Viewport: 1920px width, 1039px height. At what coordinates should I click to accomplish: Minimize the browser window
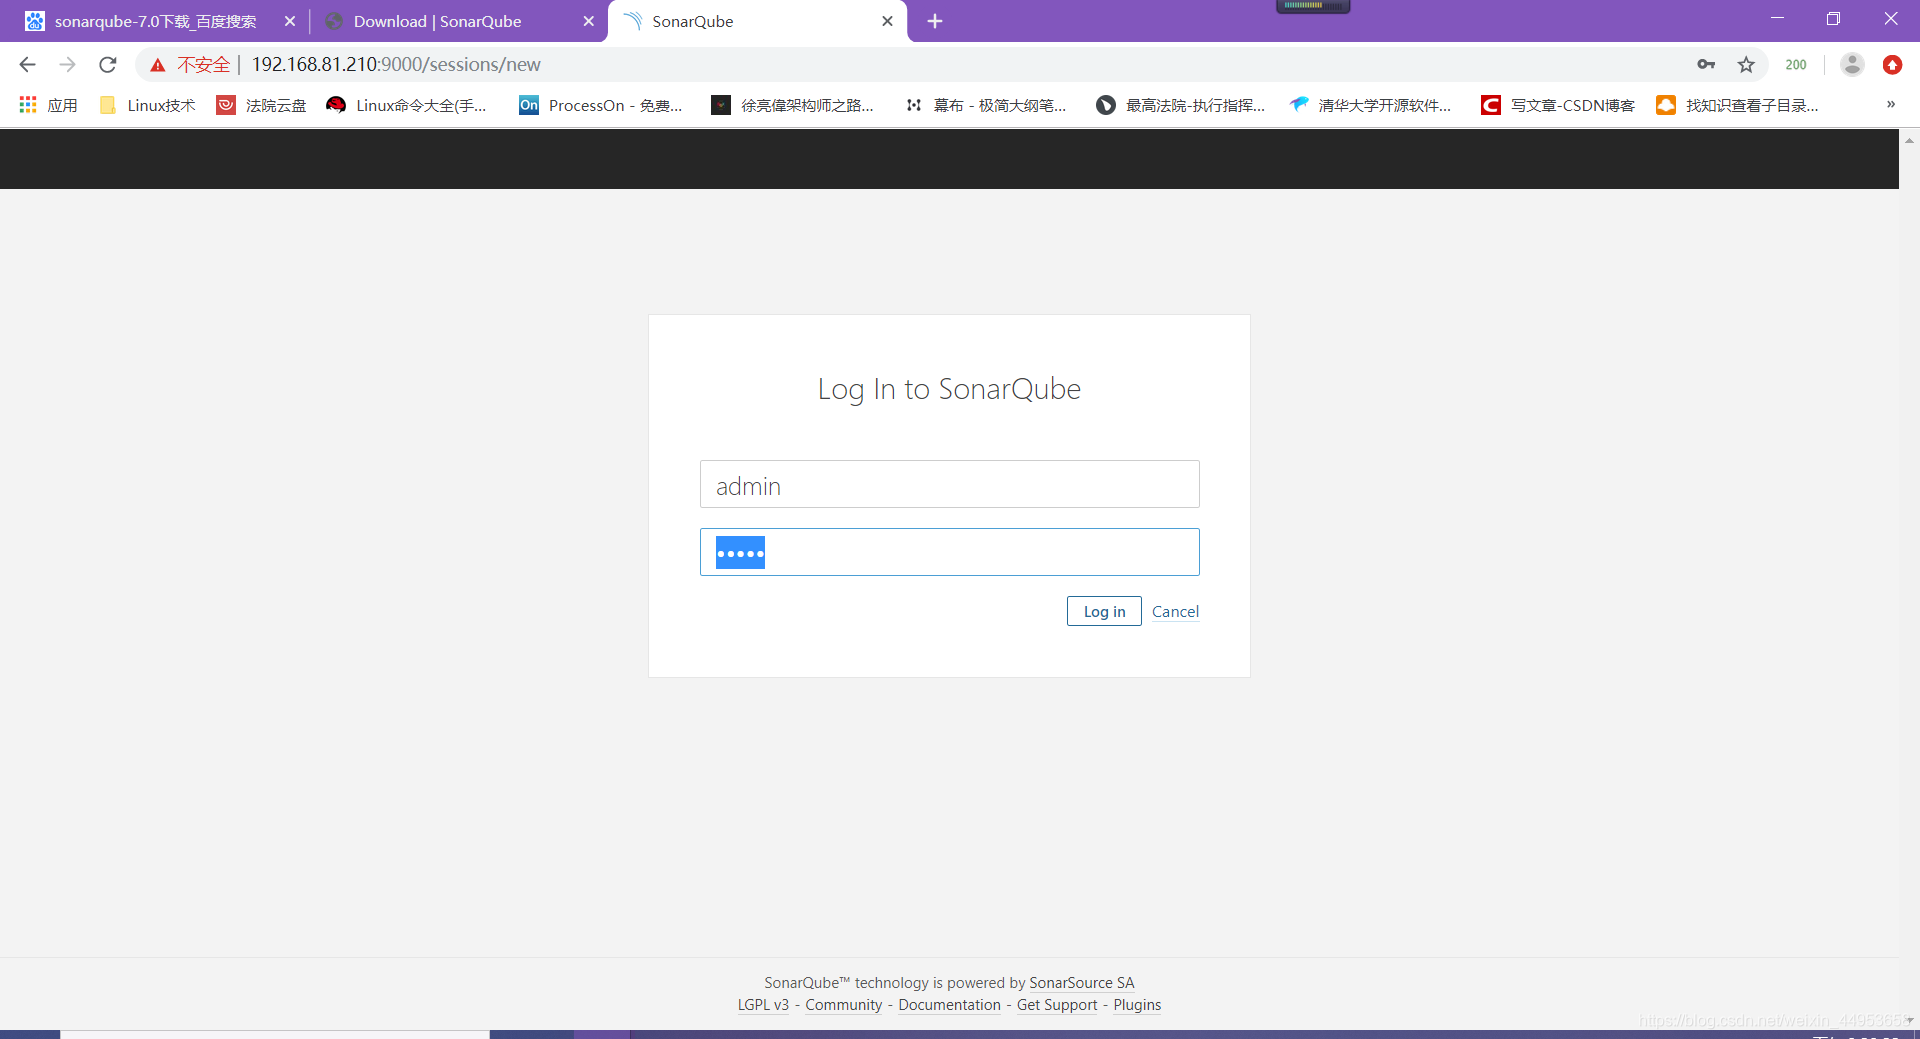(1777, 19)
